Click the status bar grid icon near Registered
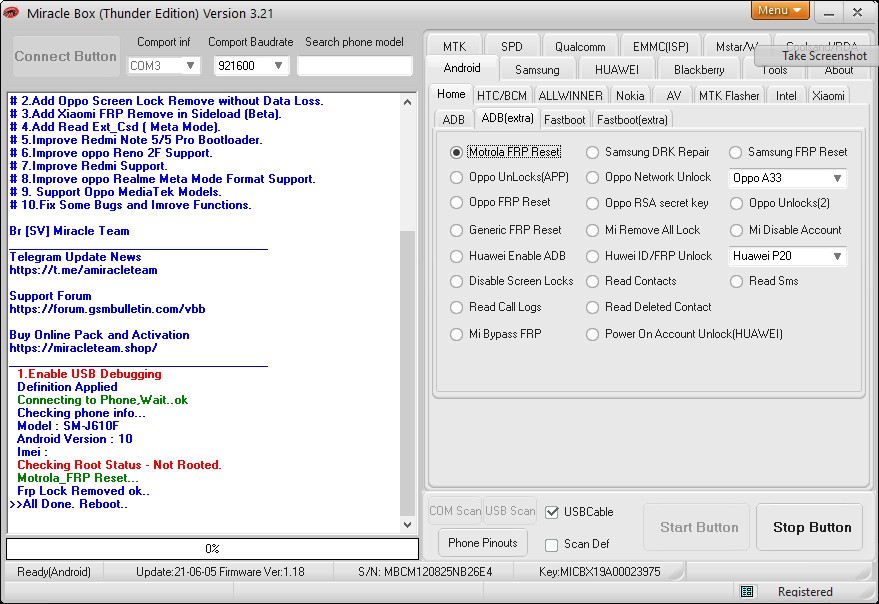The image size is (879, 604). coord(747,591)
